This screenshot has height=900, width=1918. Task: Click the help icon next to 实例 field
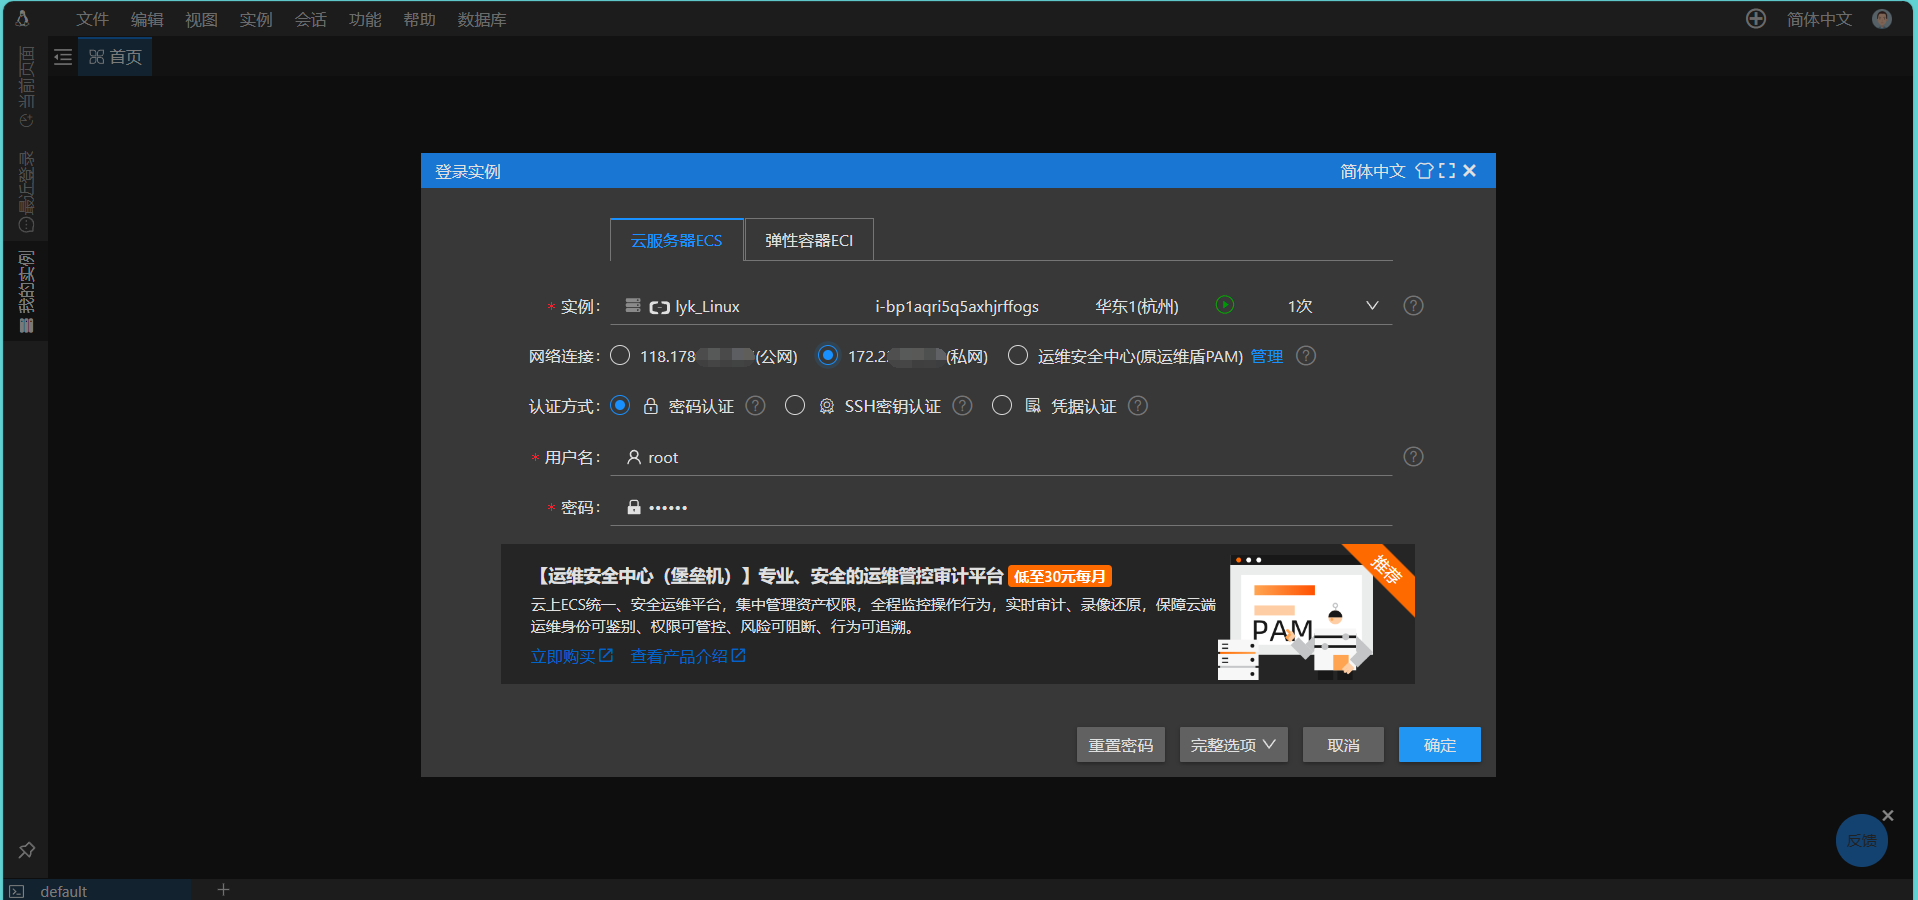pyautogui.click(x=1413, y=306)
